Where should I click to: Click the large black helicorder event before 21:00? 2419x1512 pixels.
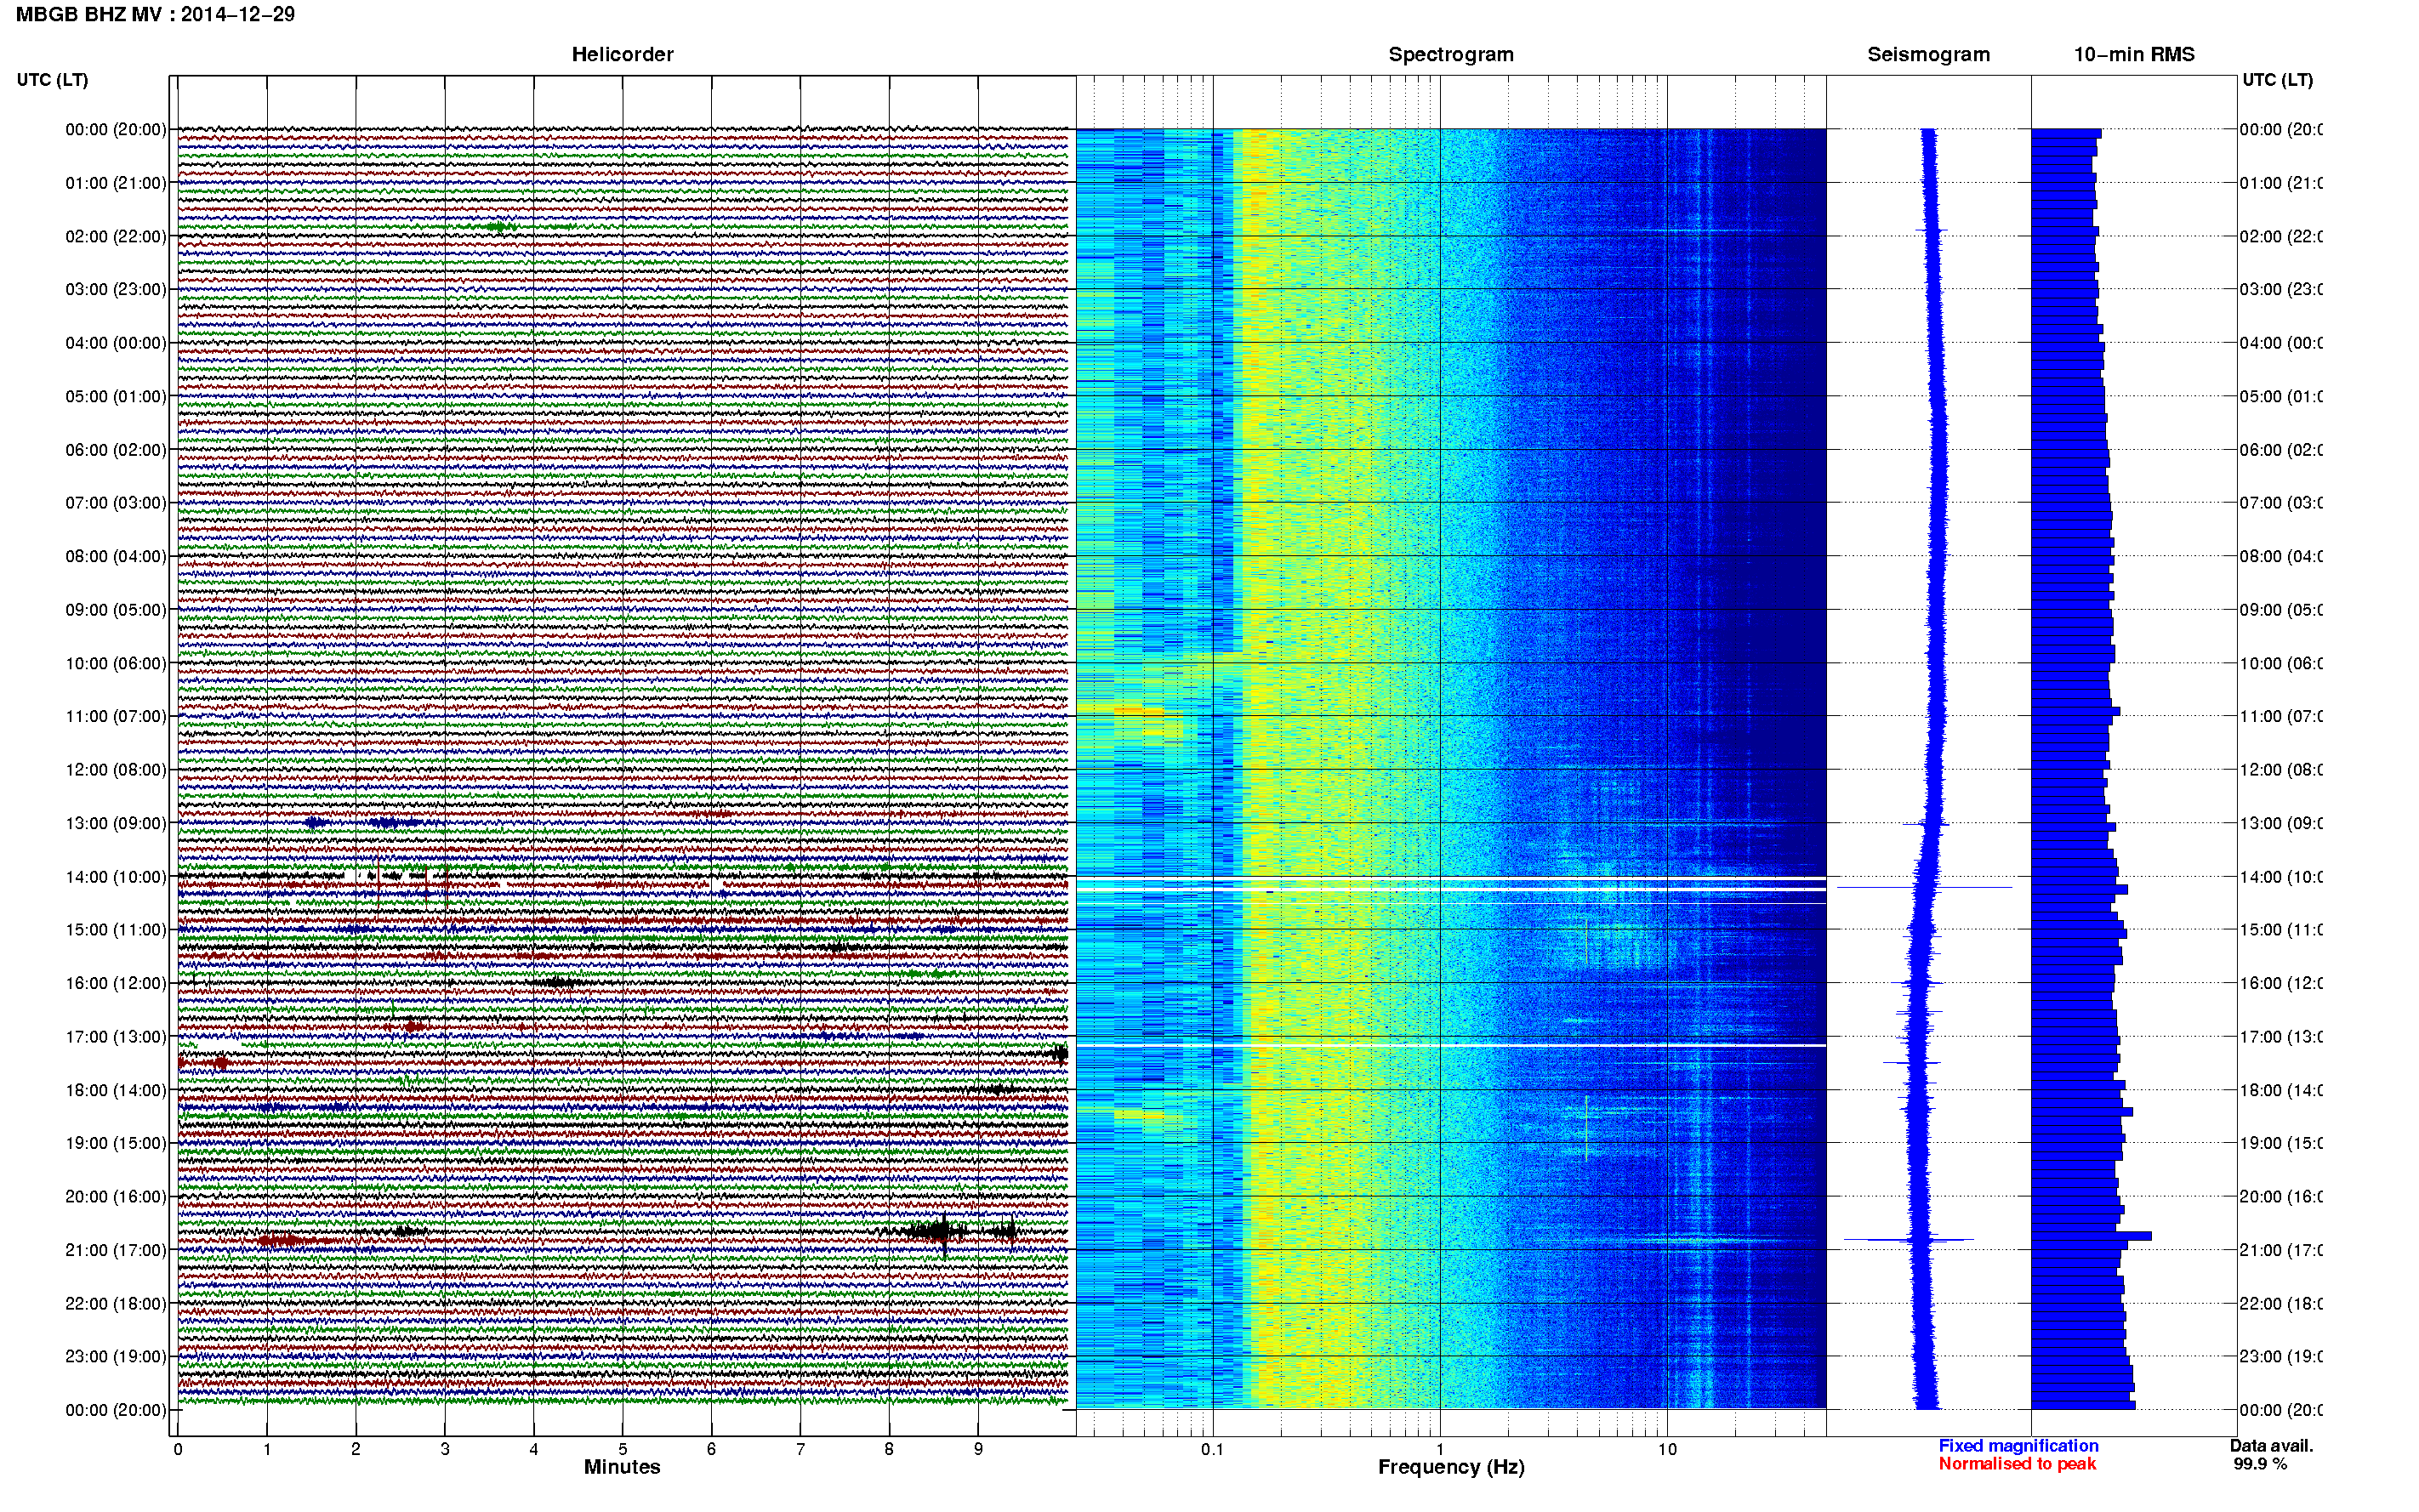[942, 1231]
